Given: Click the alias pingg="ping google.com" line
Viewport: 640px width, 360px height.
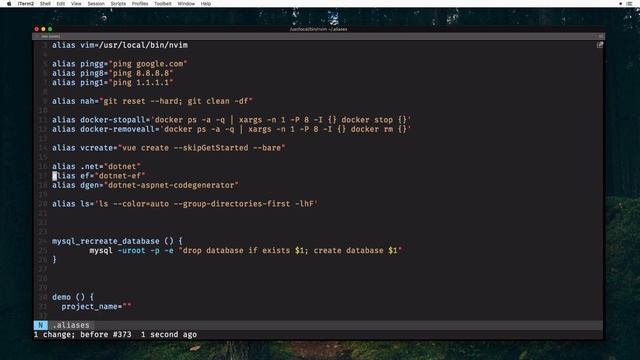Looking at the screenshot, I should pos(120,64).
